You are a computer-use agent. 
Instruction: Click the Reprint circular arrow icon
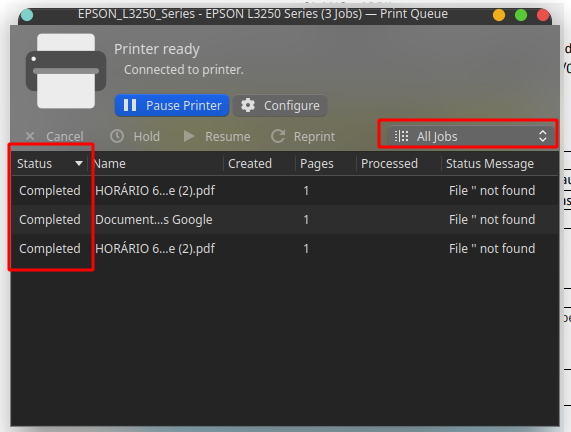pos(278,136)
